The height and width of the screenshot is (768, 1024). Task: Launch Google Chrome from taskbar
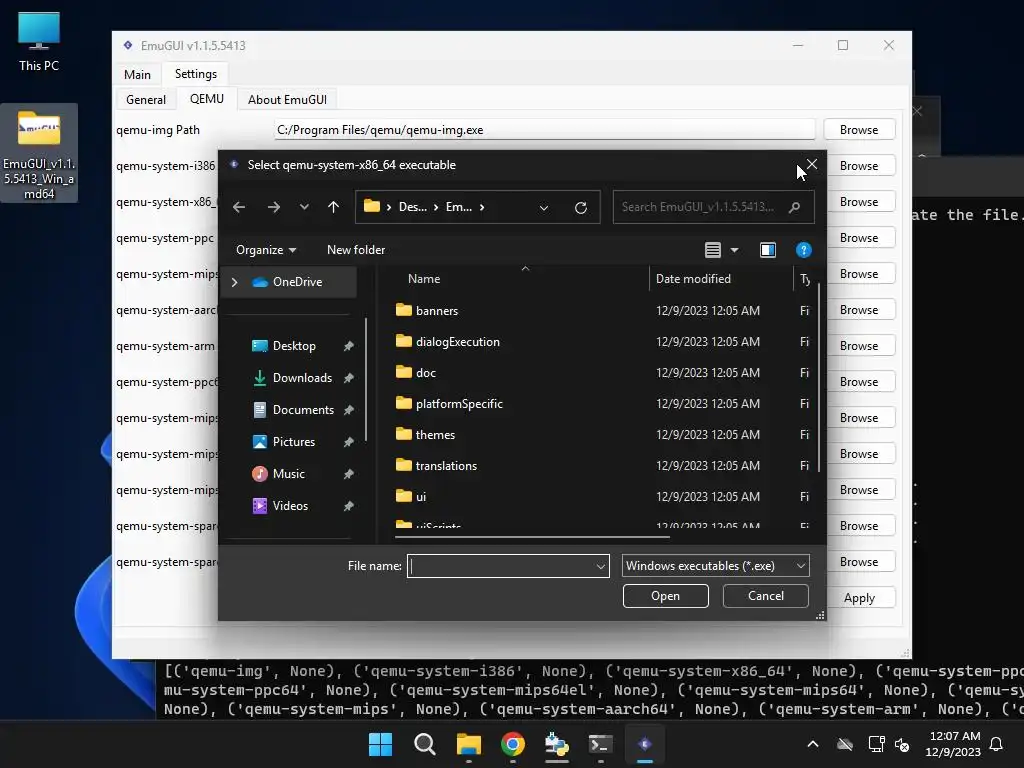[513, 744]
